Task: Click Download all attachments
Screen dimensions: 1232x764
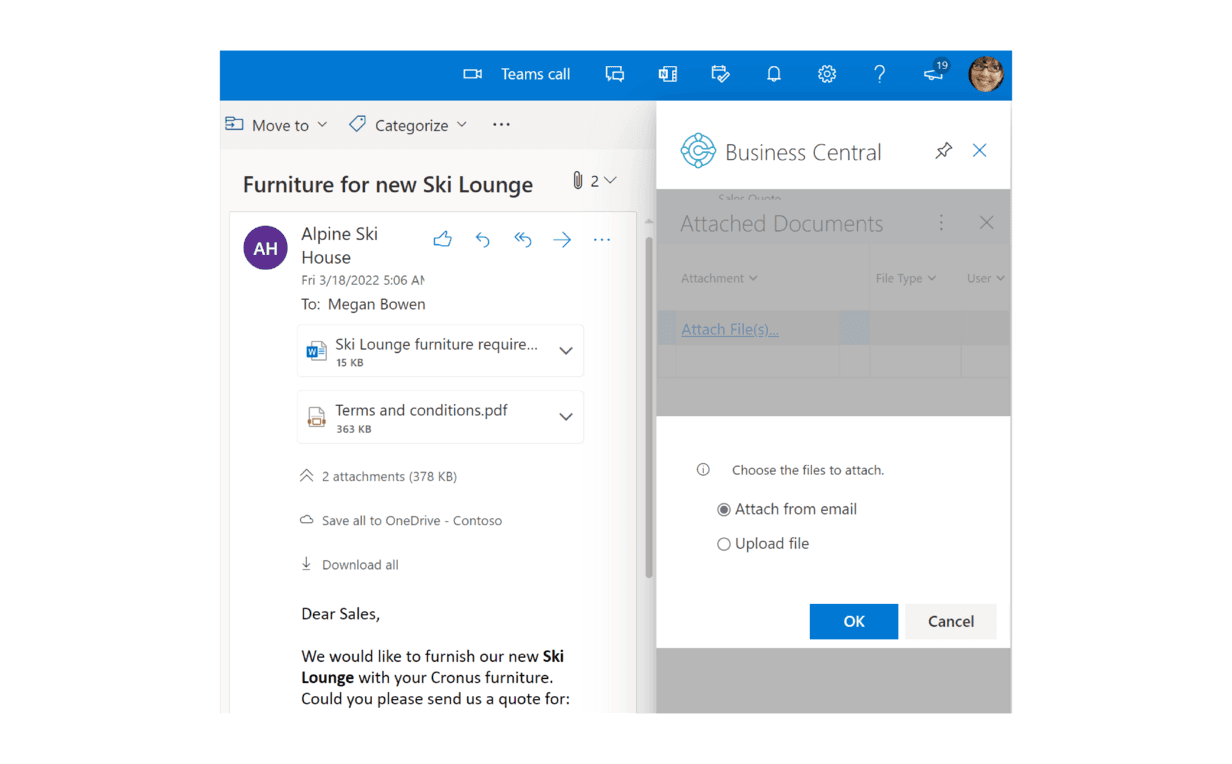Action: 359,565
